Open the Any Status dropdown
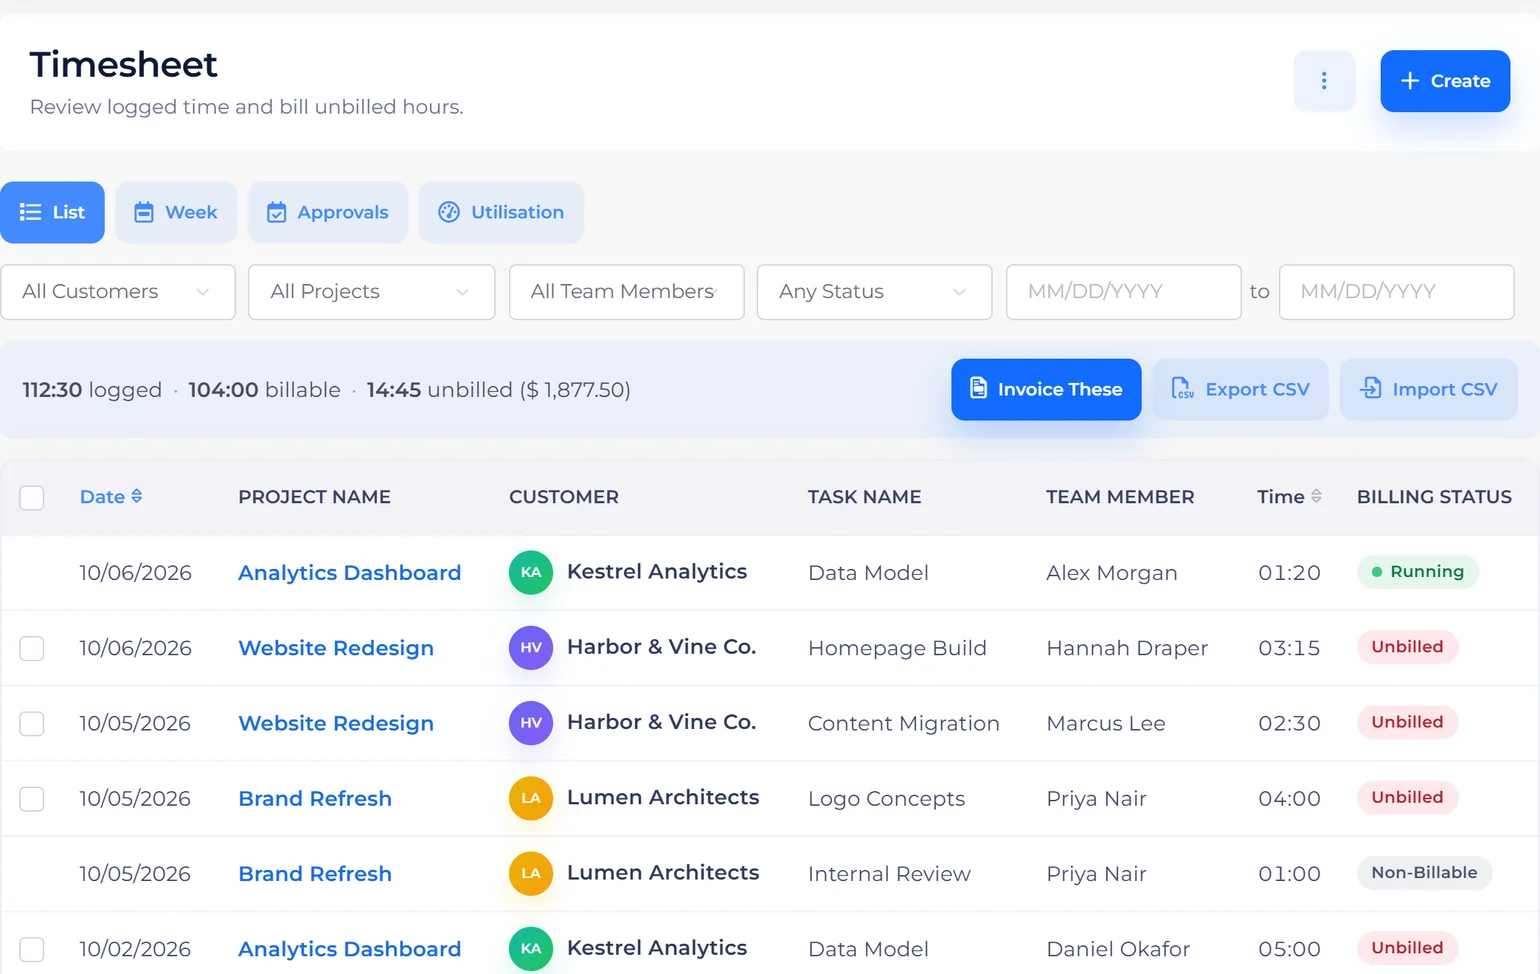This screenshot has width=1540, height=974. pos(875,292)
